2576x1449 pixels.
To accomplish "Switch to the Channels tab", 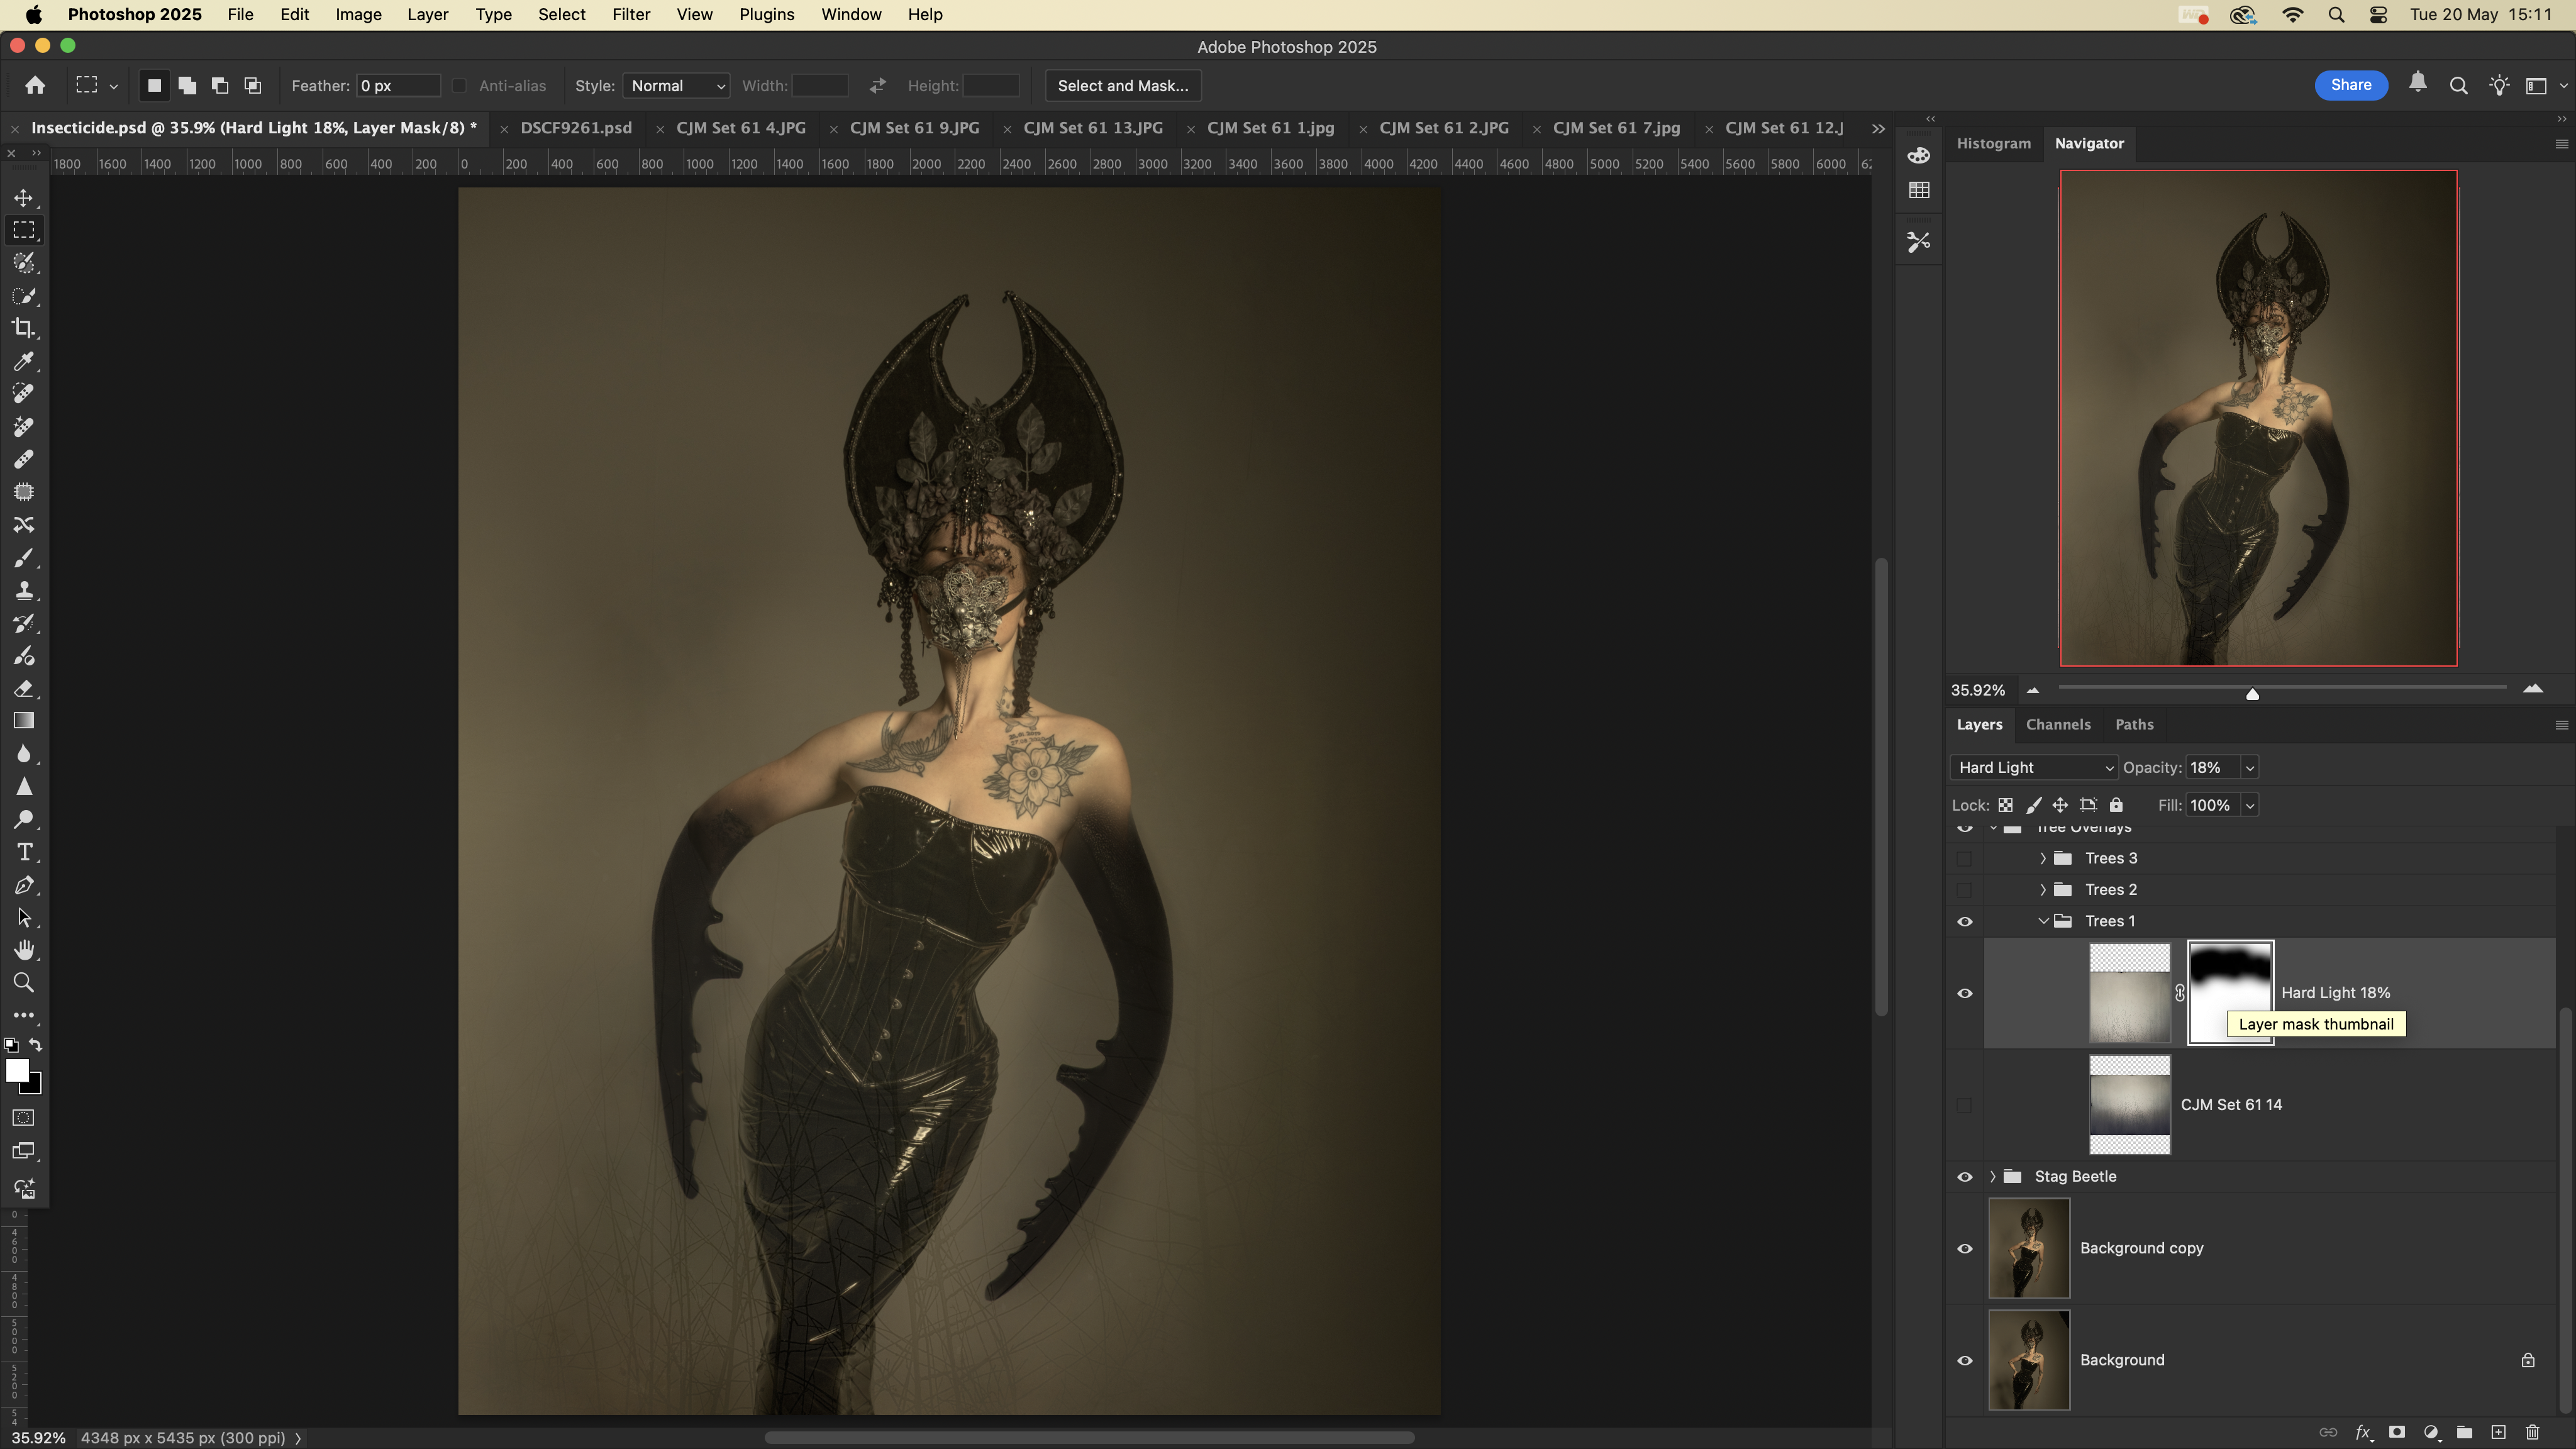I will tap(2057, 725).
